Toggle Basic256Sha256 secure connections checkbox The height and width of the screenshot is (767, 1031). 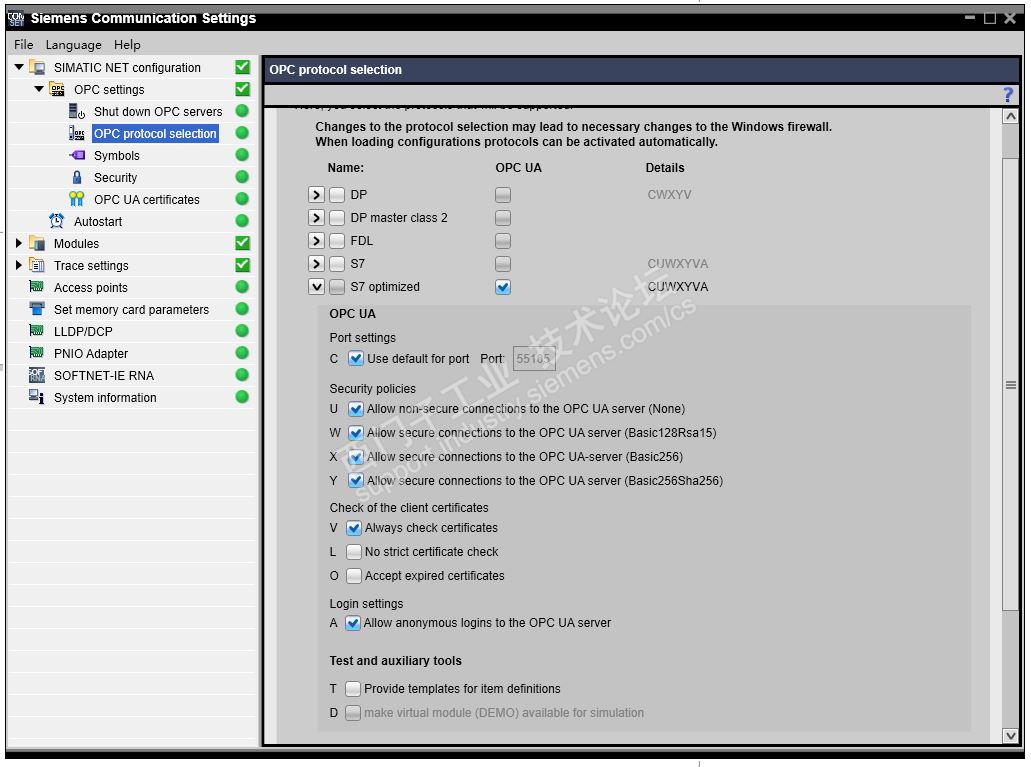coord(356,481)
